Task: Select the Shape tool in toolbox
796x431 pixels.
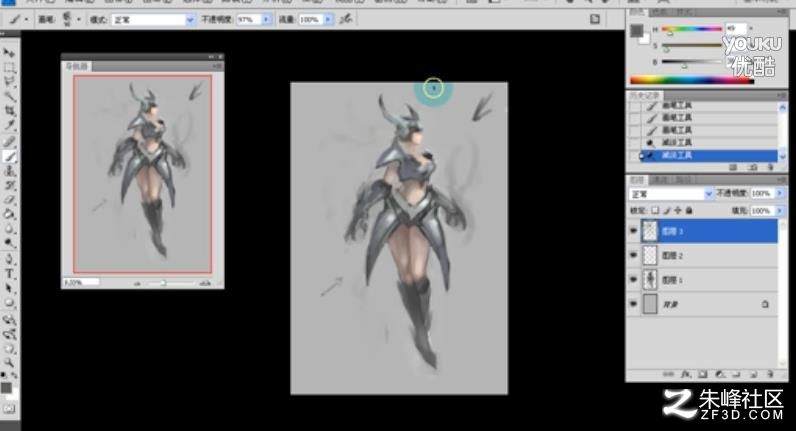Action: [9, 304]
